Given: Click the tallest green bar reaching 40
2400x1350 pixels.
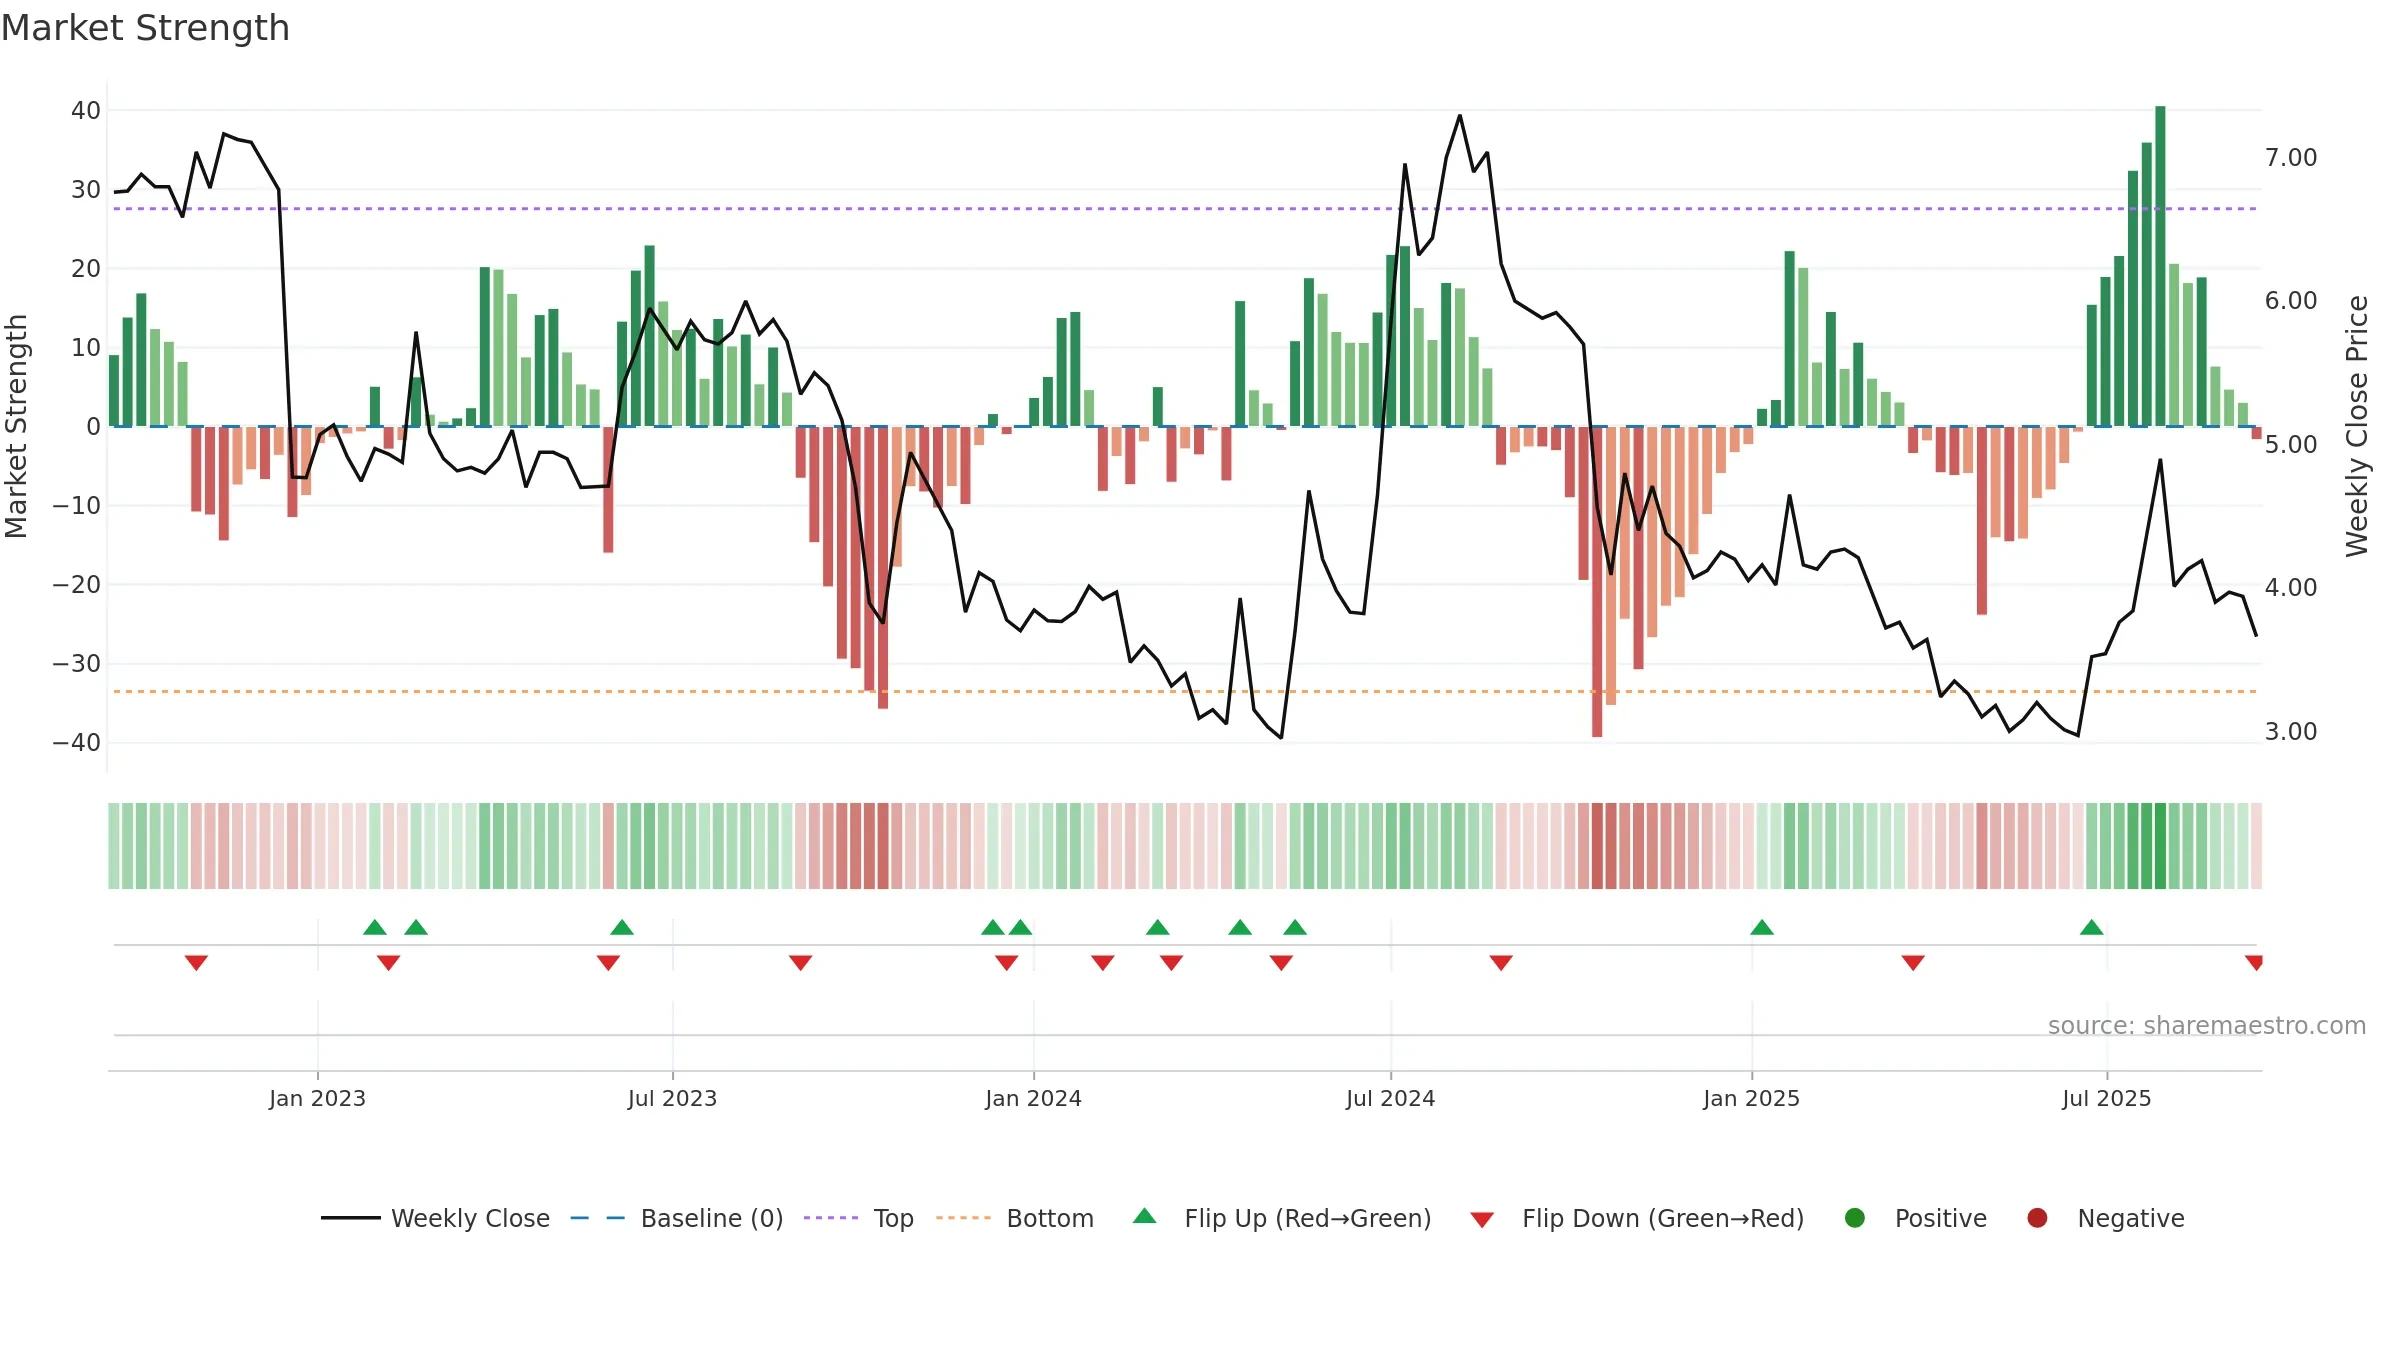Looking at the screenshot, I should point(2160,266).
